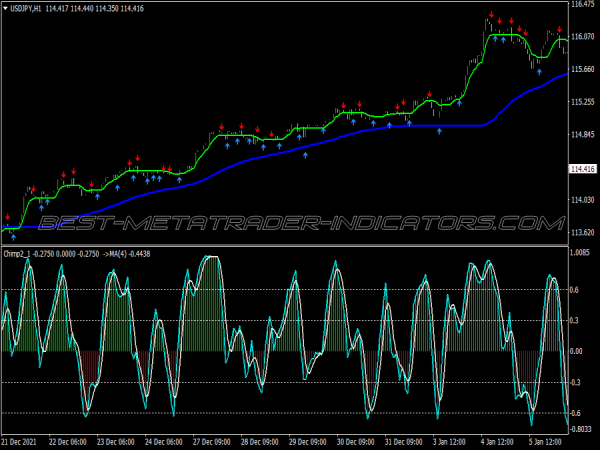600x450 pixels.
Task: Select the rightmost red sell arrow
Action: click(x=559, y=31)
